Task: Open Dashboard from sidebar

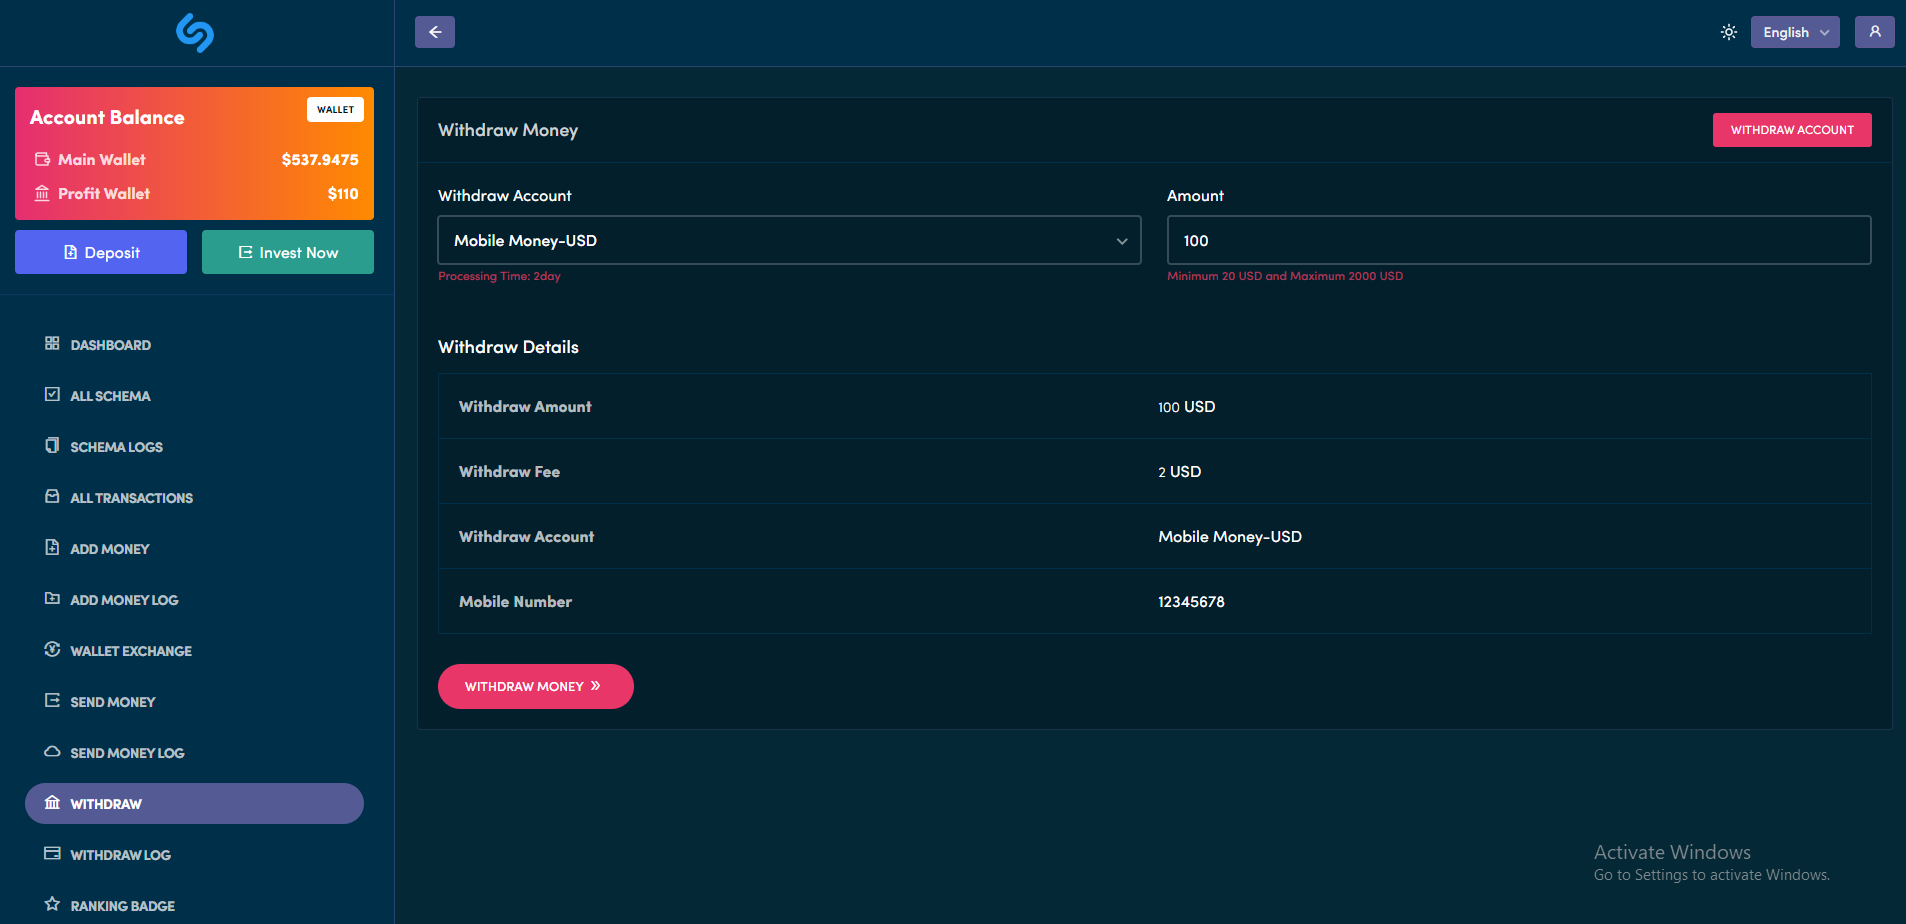Action: [x=110, y=345]
